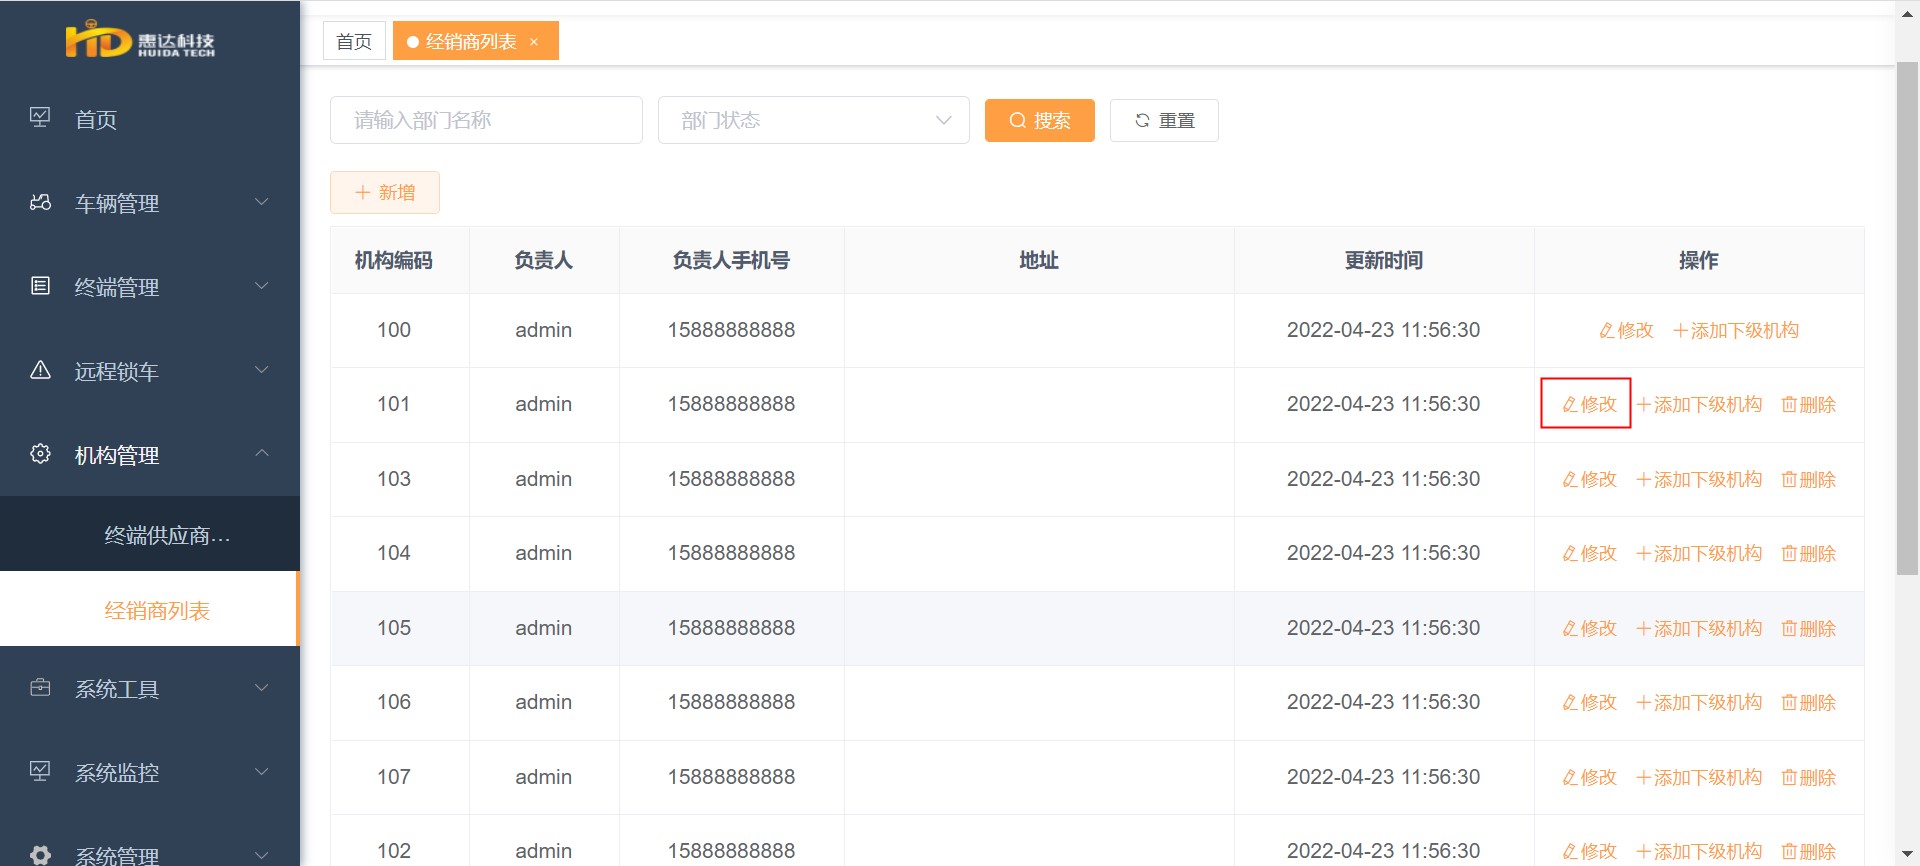The image size is (1920, 866).
Task: Click the 操作 column header
Action: [1699, 260]
